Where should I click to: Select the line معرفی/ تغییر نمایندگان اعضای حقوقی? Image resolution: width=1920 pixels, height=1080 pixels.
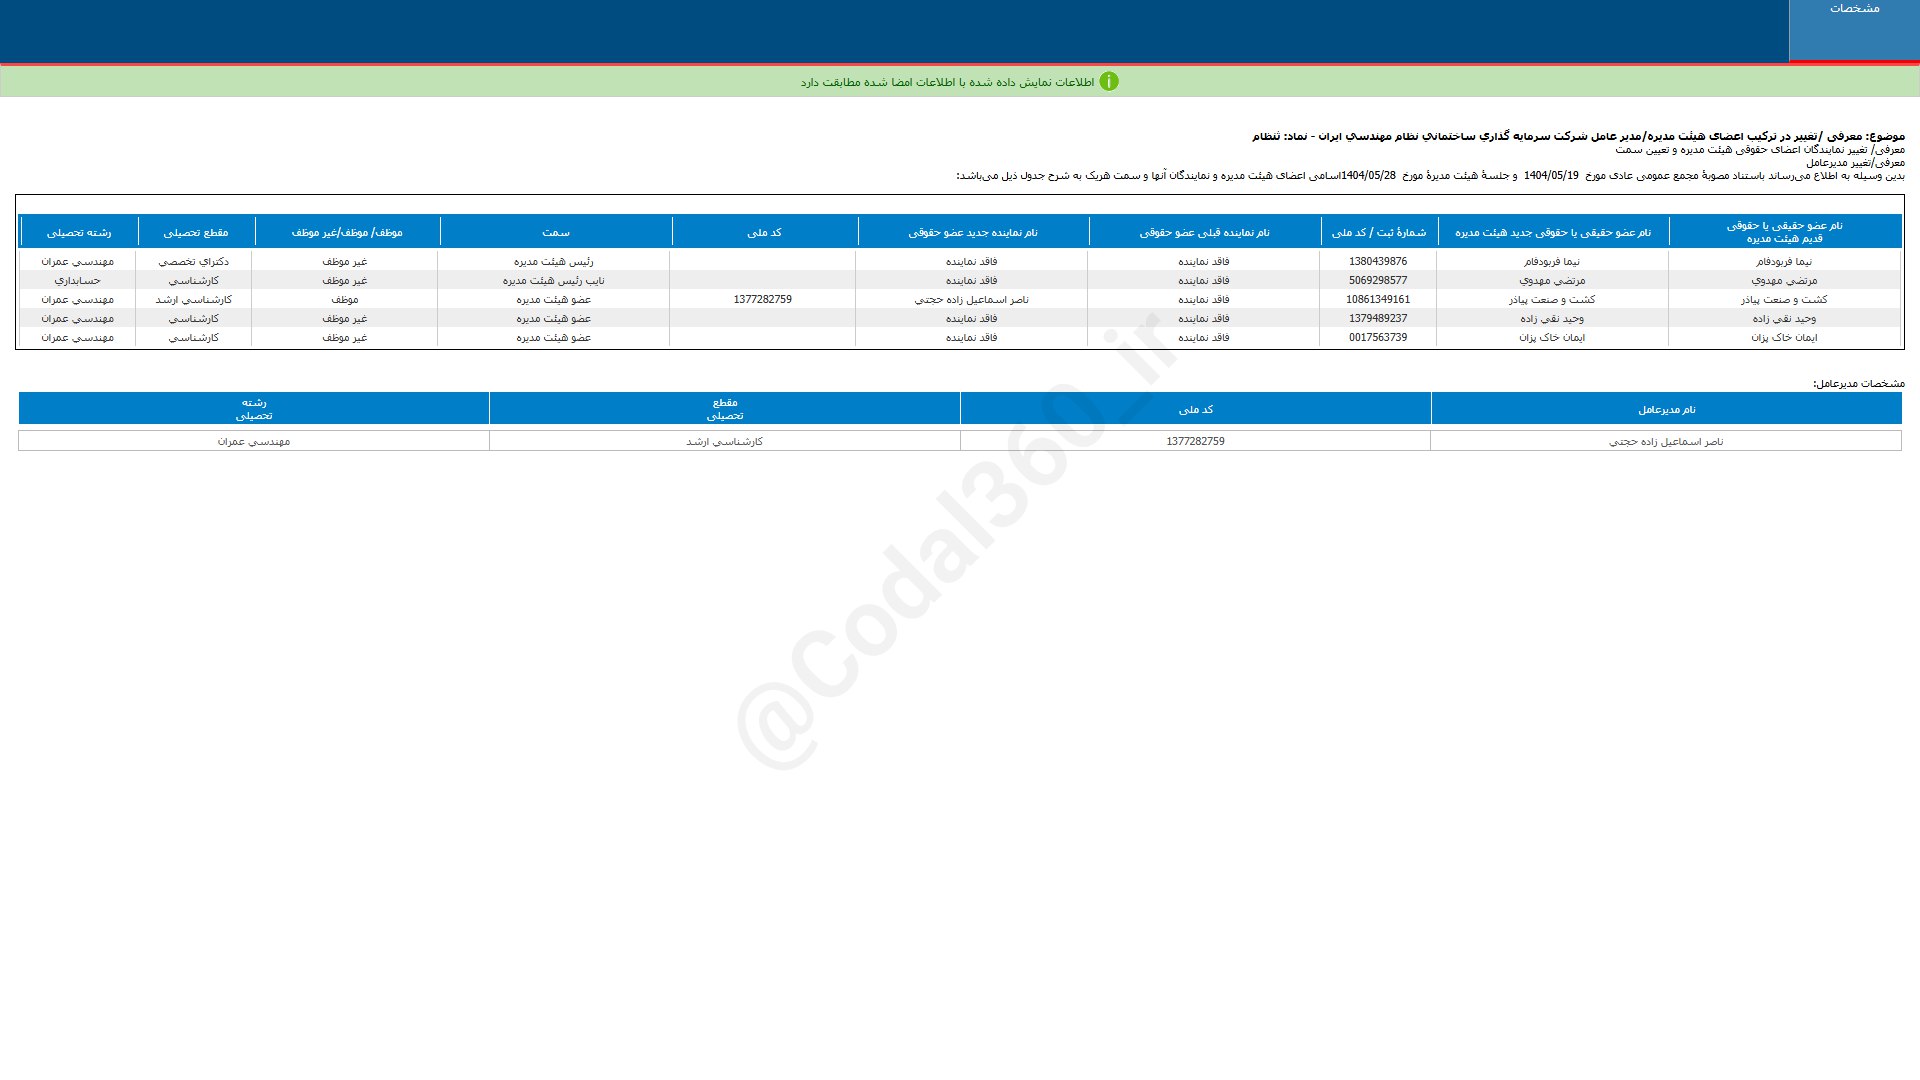pyautogui.click(x=1760, y=149)
